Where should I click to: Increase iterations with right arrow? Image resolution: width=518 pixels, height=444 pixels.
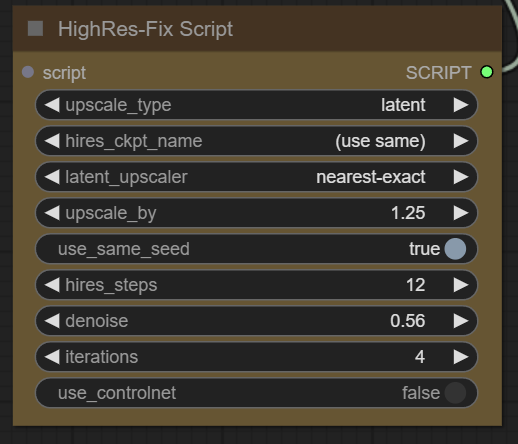[x=461, y=357]
